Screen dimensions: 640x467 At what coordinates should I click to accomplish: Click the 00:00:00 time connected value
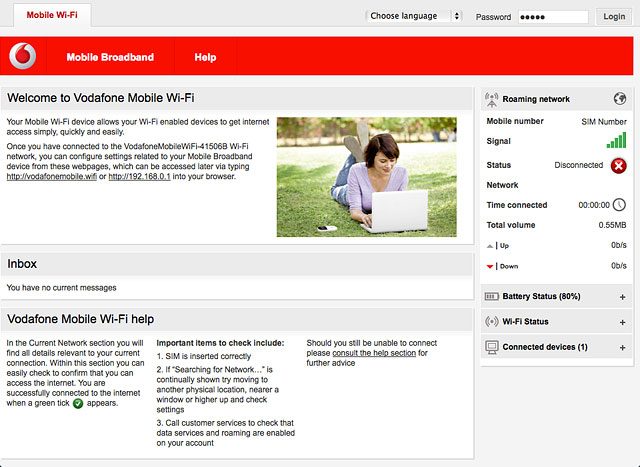594,205
